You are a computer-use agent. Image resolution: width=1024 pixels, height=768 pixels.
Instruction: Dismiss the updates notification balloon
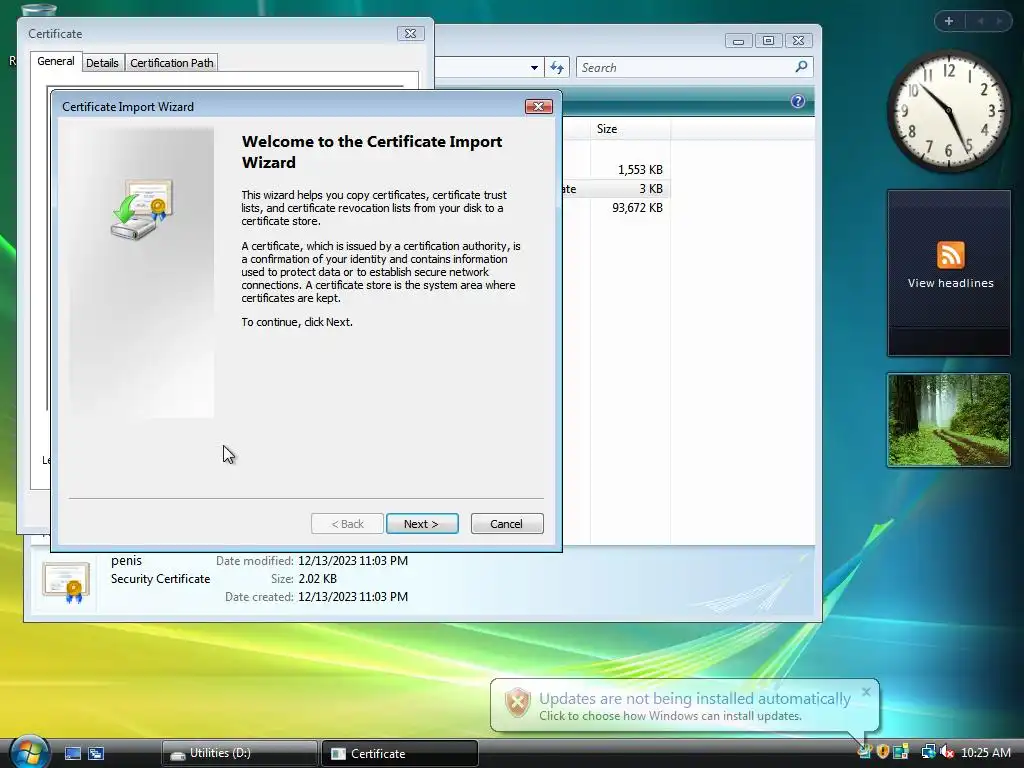[x=866, y=692]
